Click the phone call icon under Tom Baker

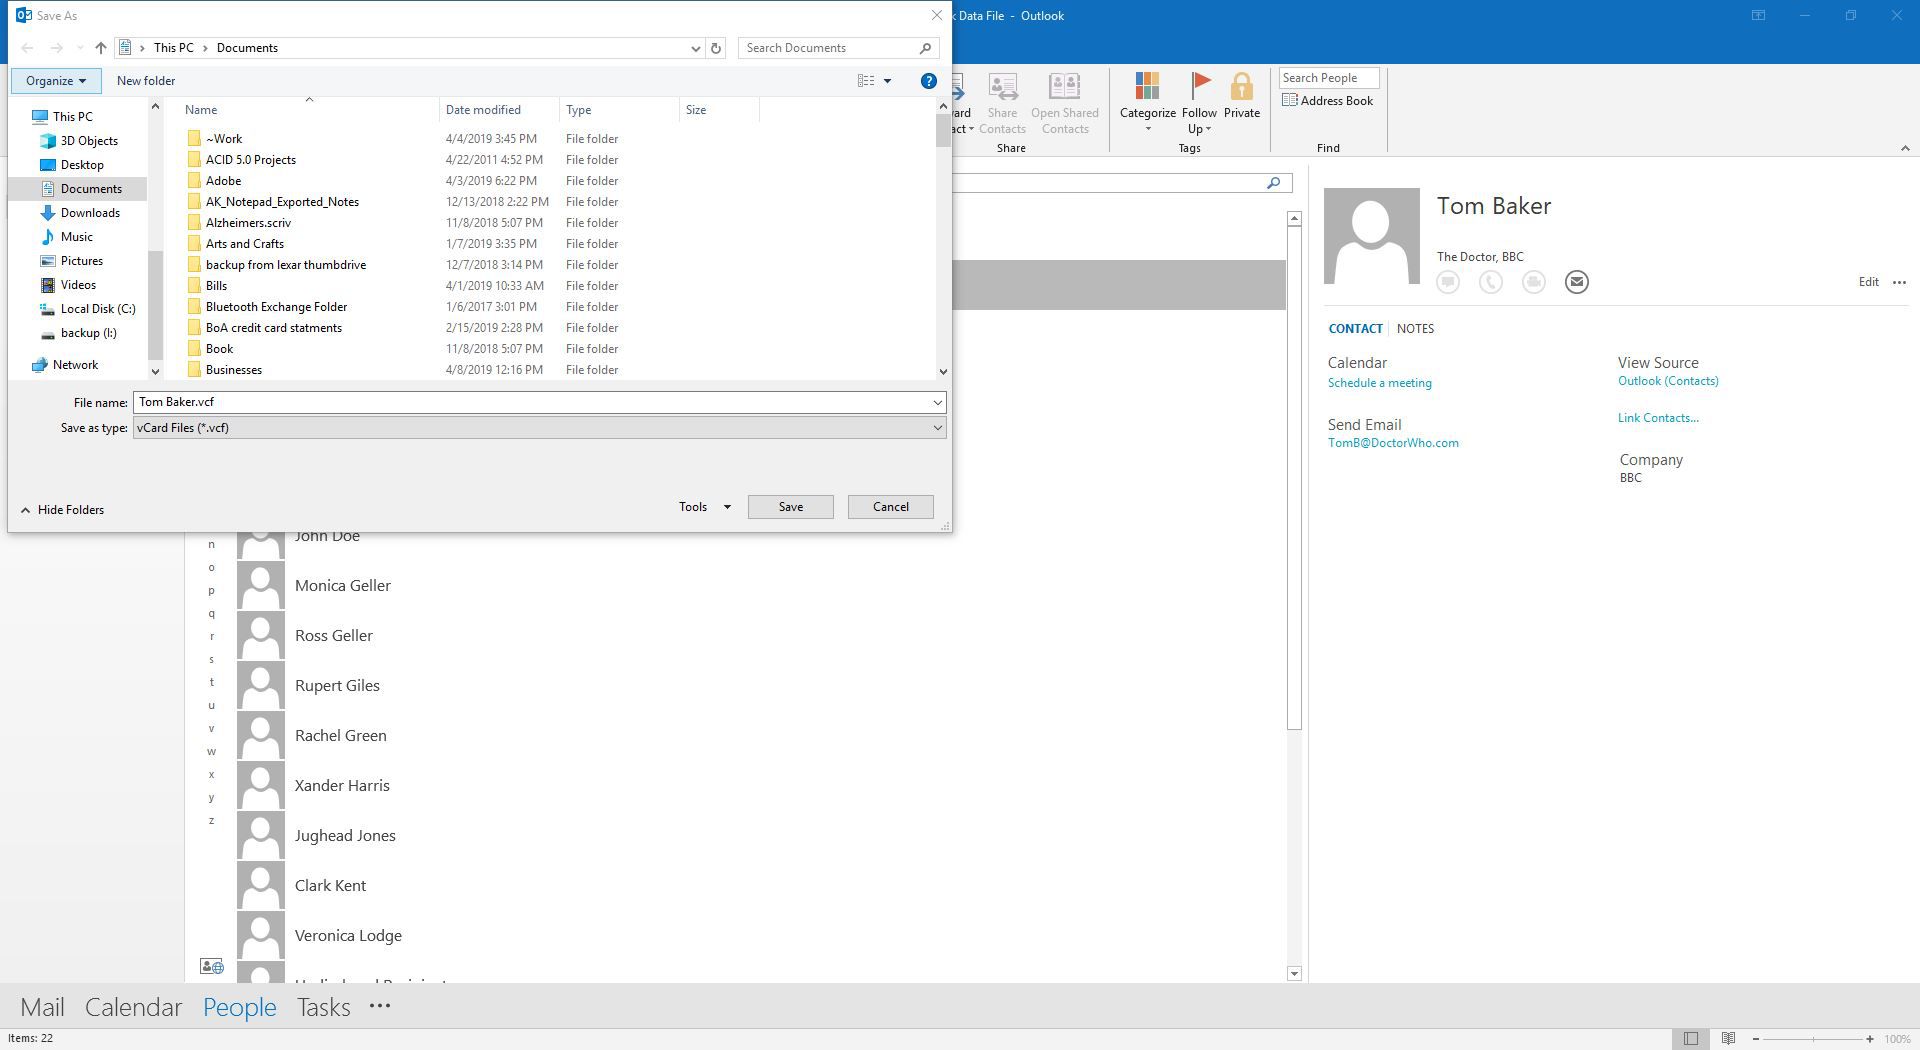pos(1490,282)
